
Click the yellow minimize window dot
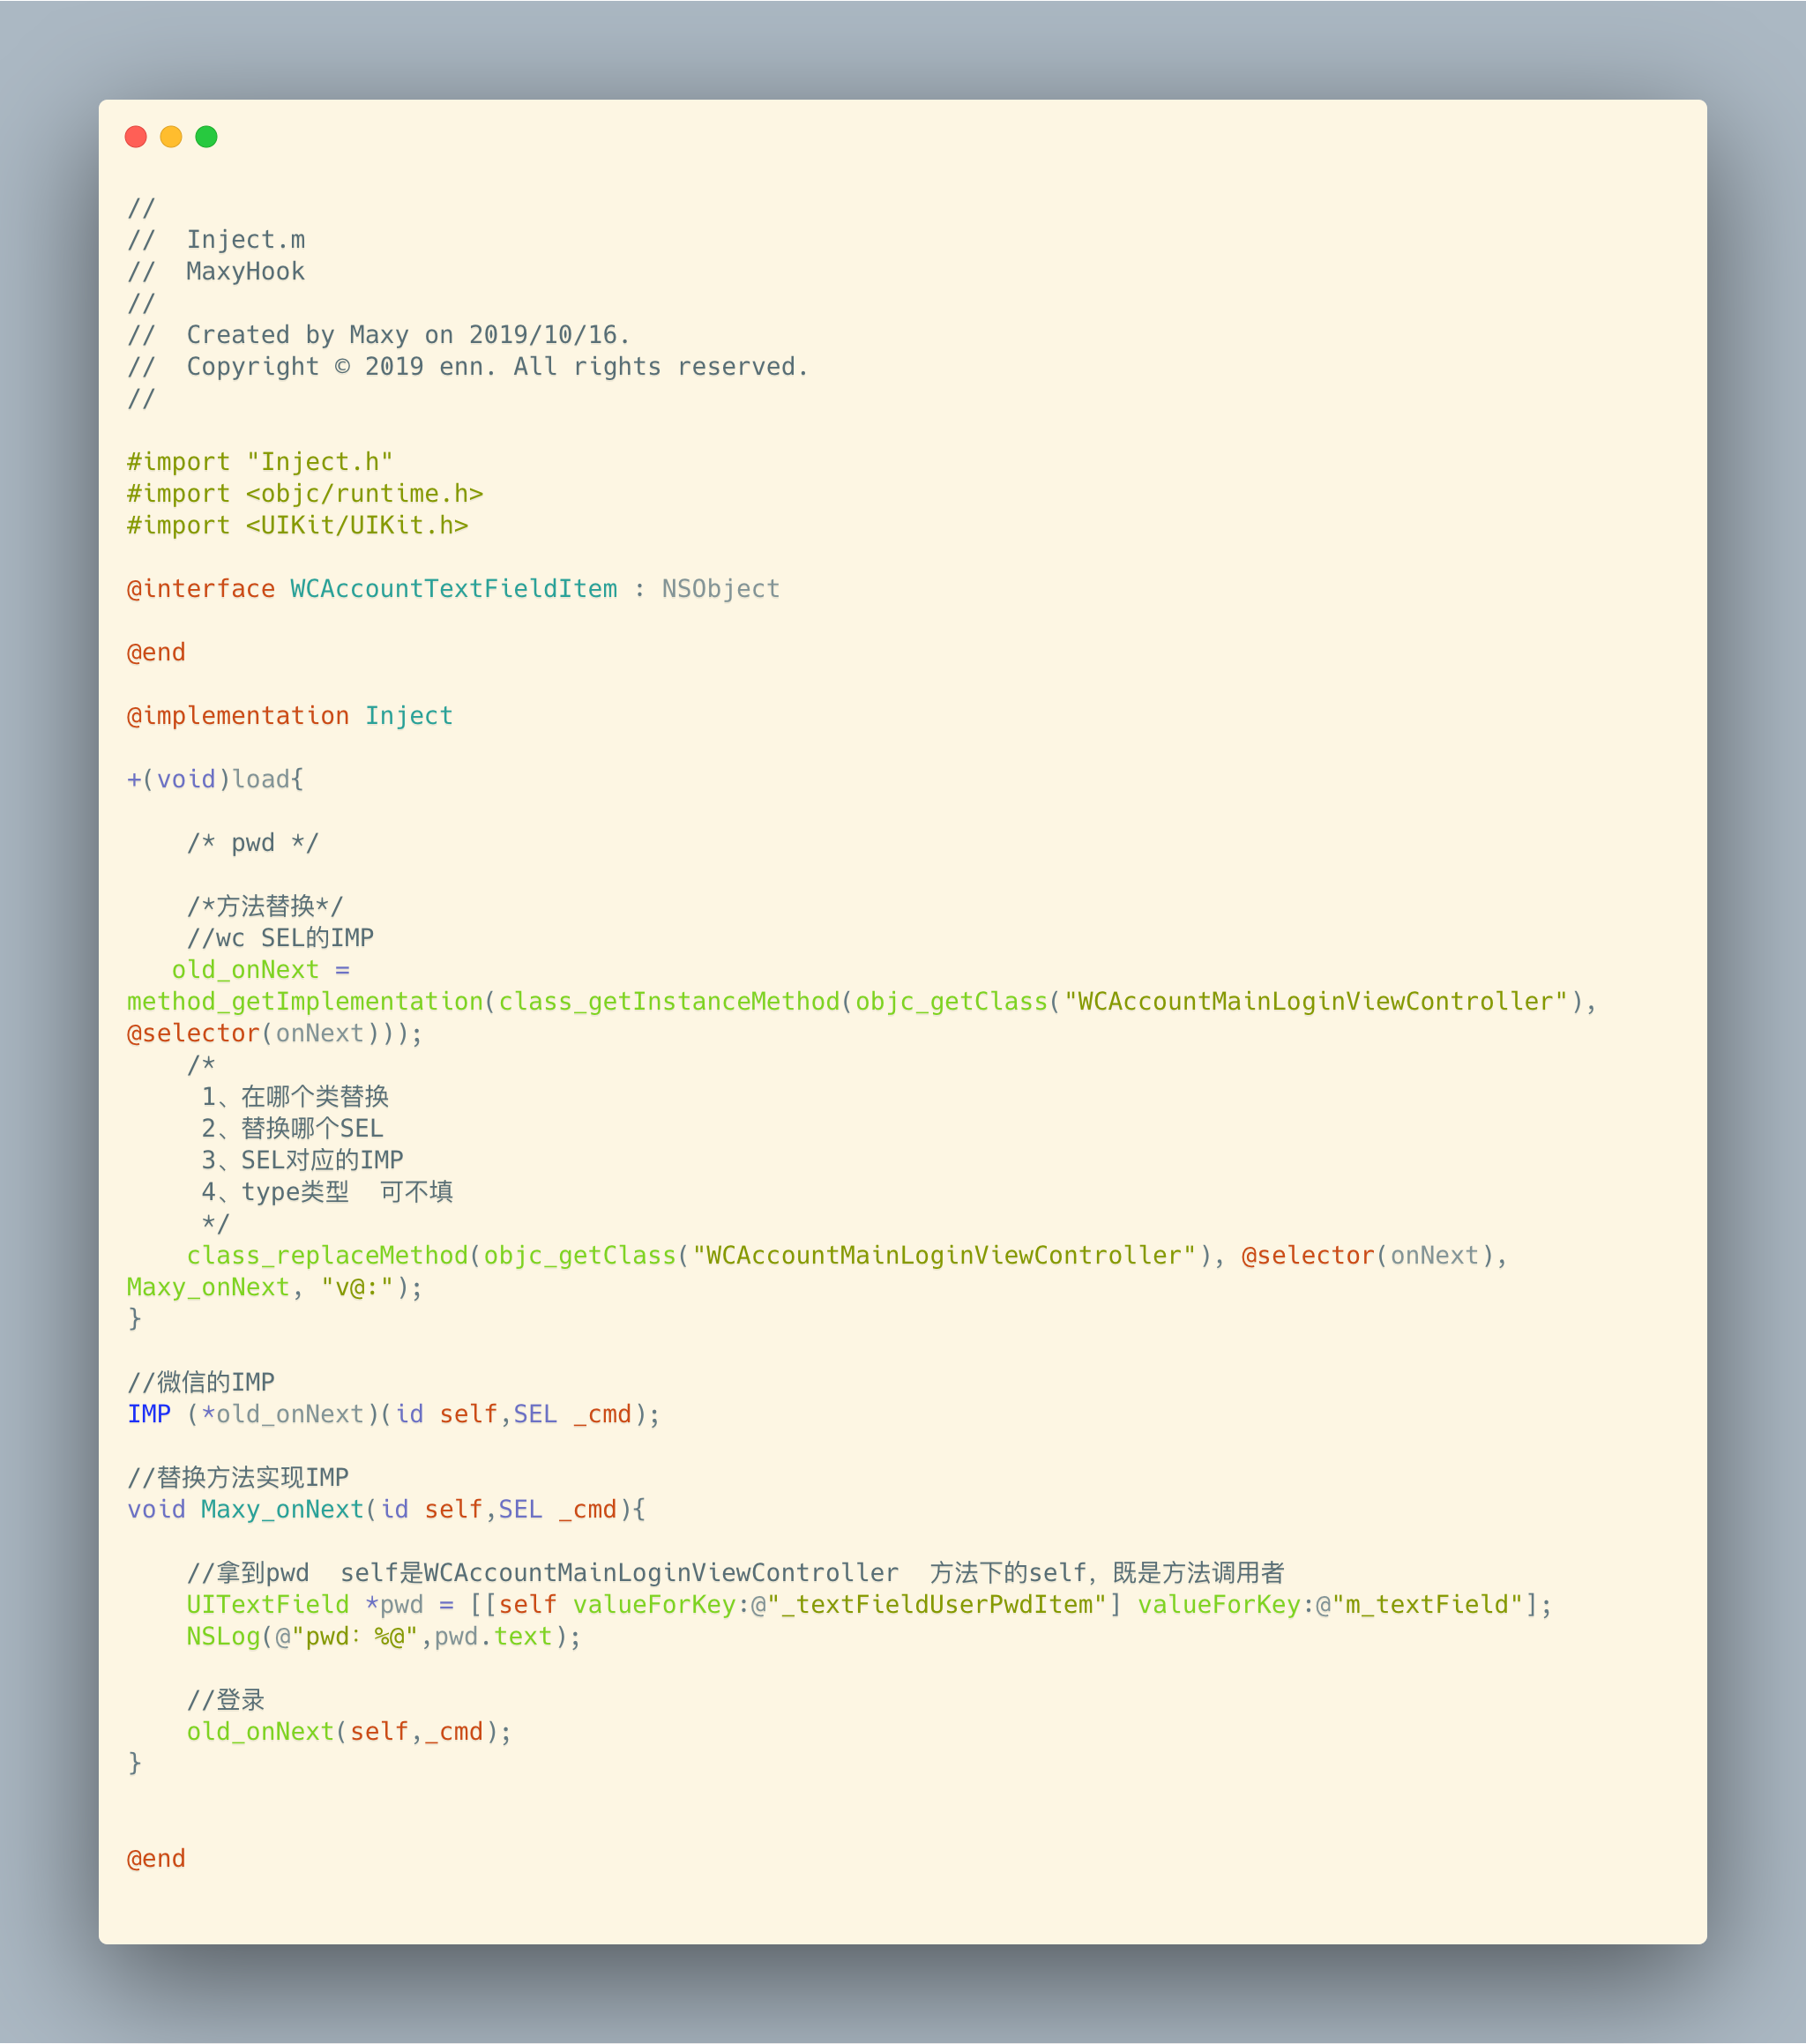point(171,137)
